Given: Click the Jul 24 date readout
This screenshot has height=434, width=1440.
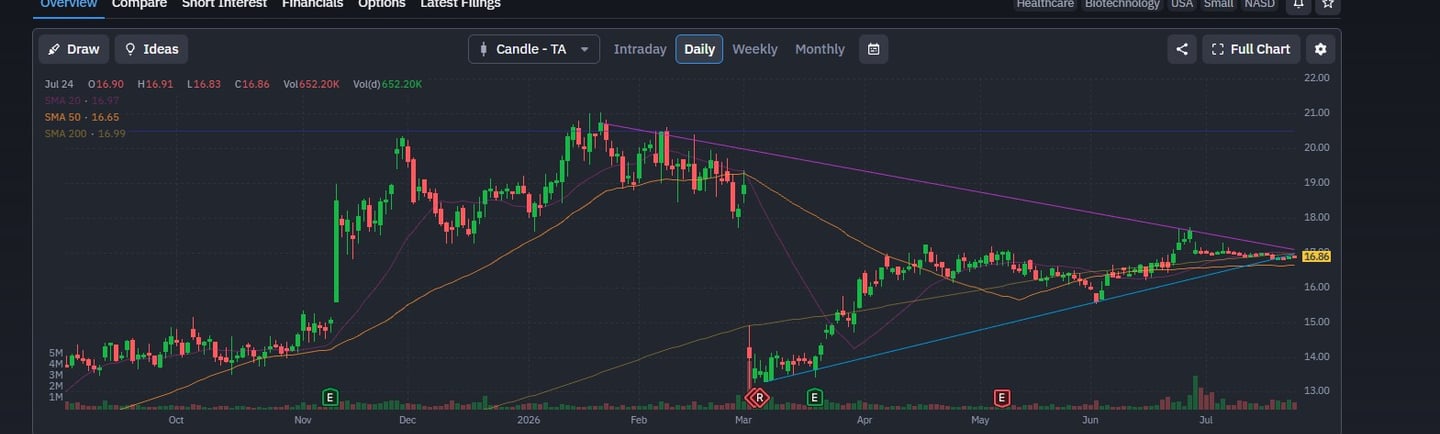Looking at the screenshot, I should 59,84.
